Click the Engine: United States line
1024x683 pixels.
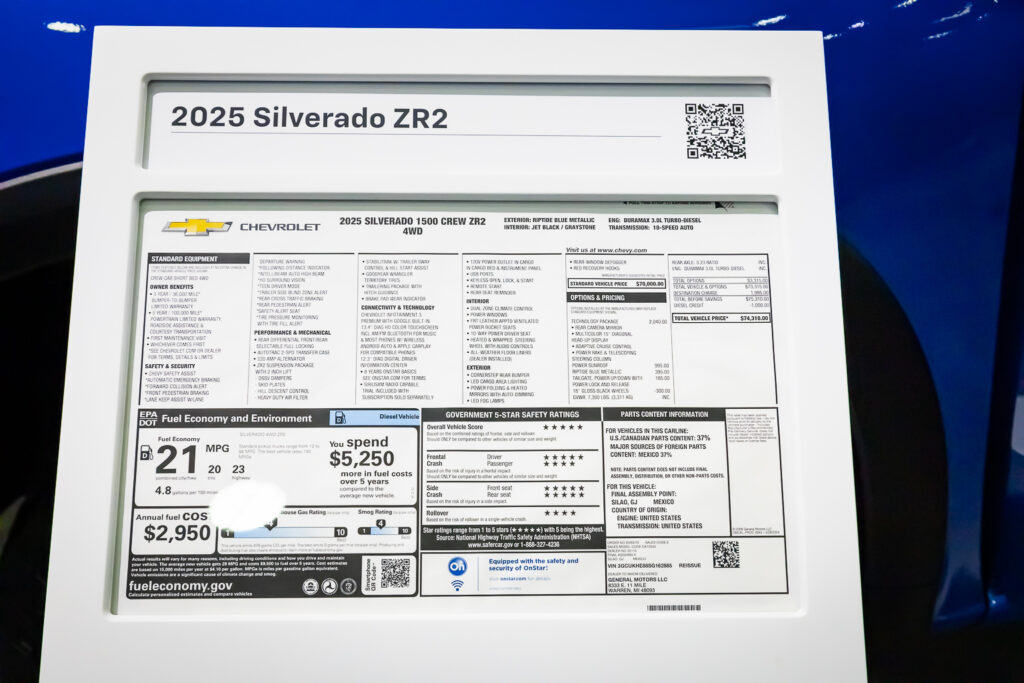pos(648,518)
